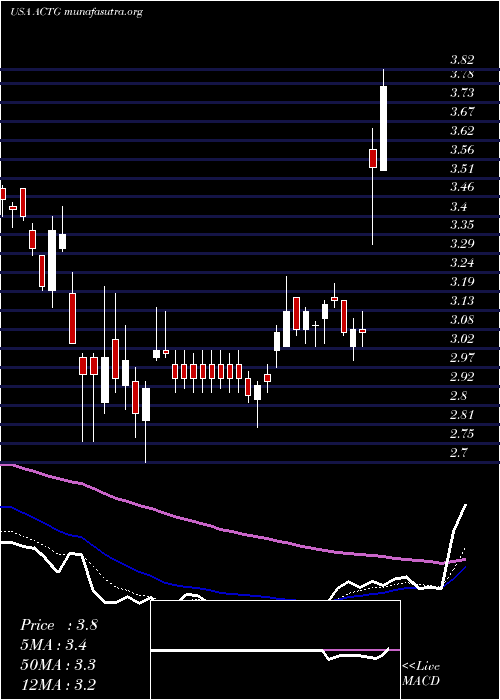Select the 50MA : 3.3 legend entry

(x=58, y=665)
